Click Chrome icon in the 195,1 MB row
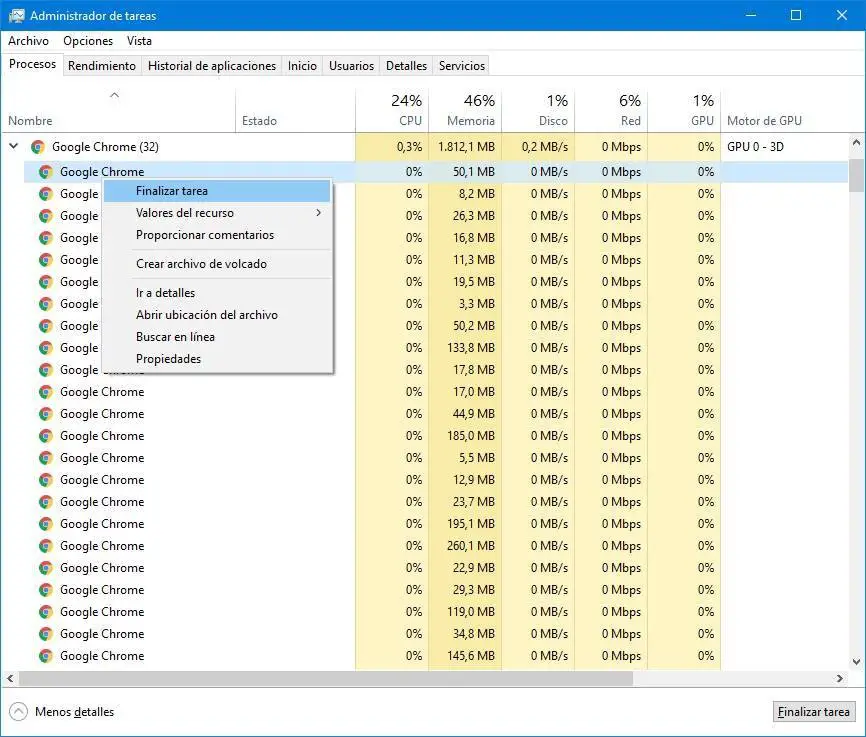The image size is (866, 737). (x=46, y=524)
